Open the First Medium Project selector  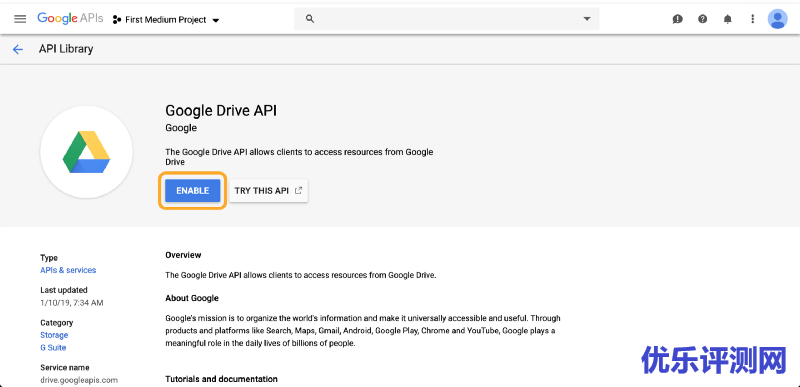[166, 20]
